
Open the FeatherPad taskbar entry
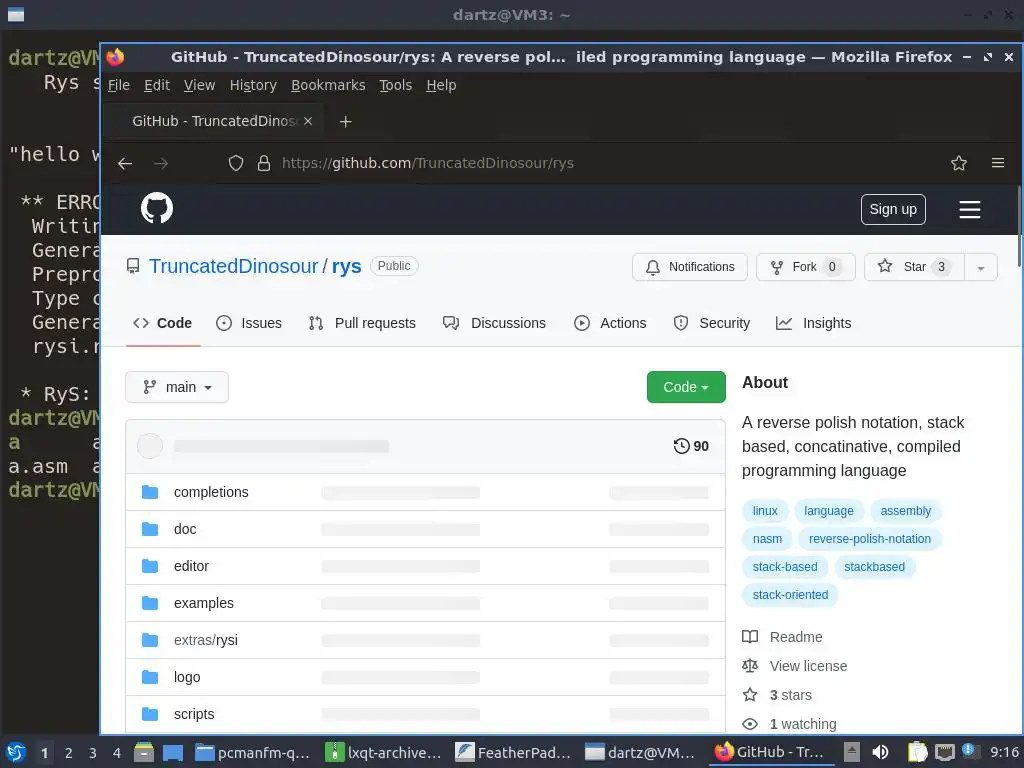[x=513, y=753]
